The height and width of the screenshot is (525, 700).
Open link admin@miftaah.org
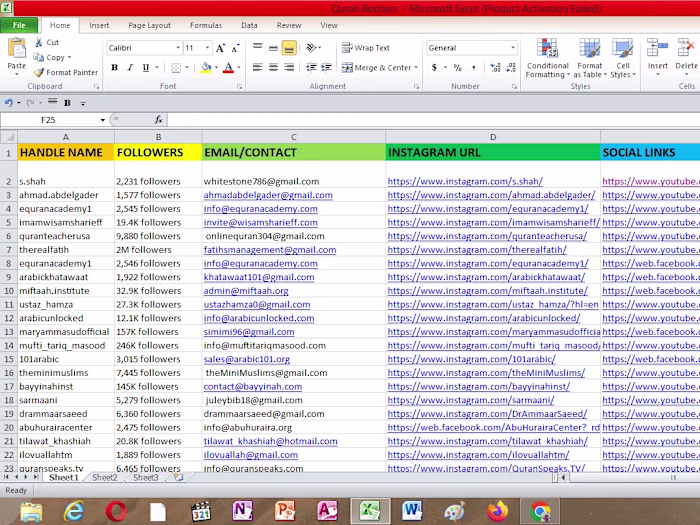(x=246, y=291)
